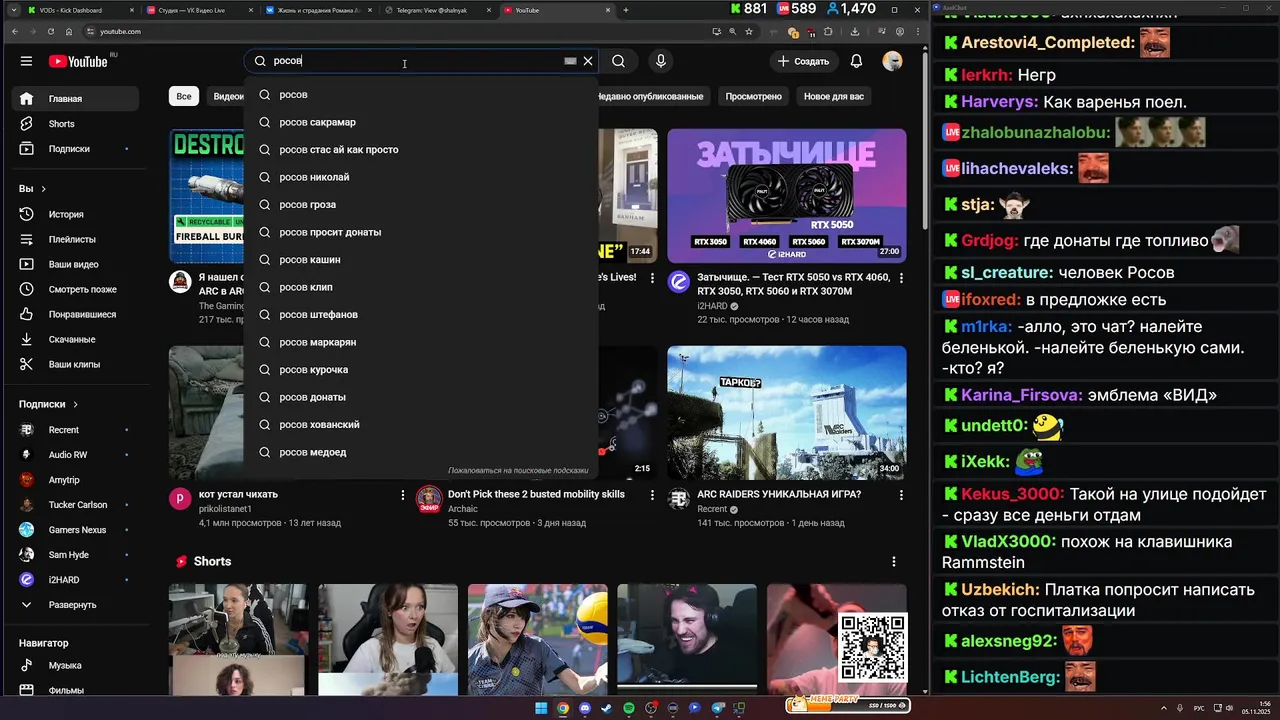The height and width of the screenshot is (720, 1280).
Task: Select the 'Новое для вас' chip
Action: tap(834, 96)
